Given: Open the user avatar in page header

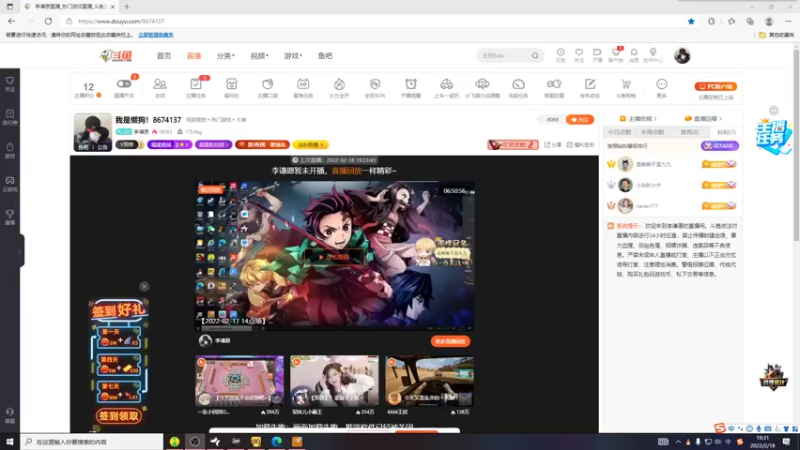Looking at the screenshot, I should point(682,55).
